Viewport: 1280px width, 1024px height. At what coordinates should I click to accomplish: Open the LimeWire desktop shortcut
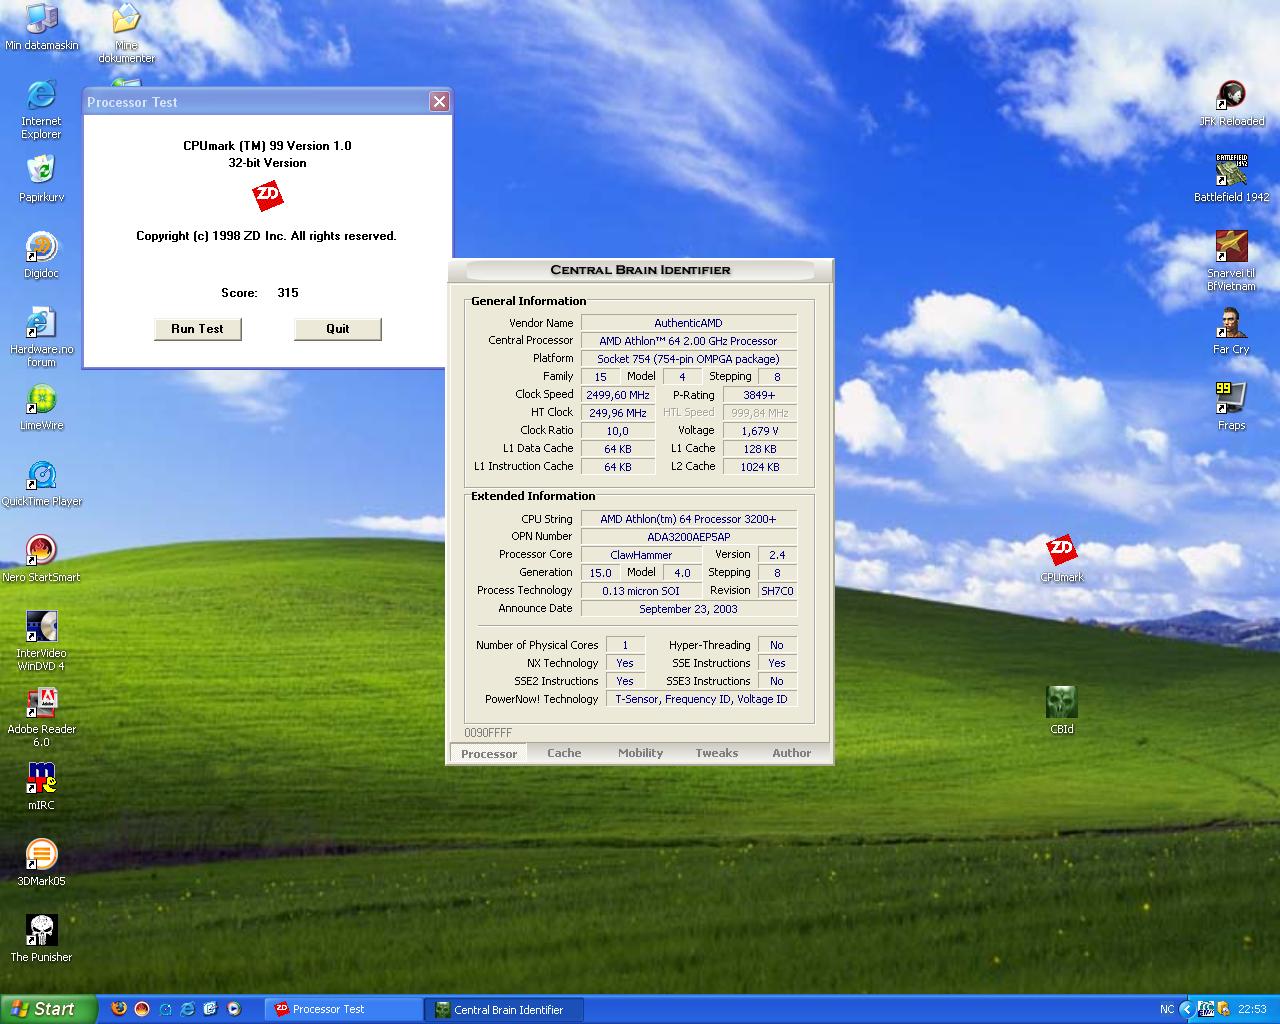41,400
